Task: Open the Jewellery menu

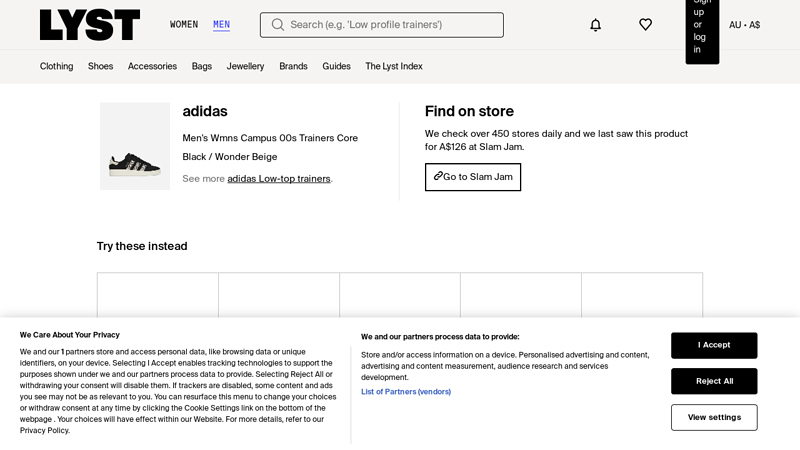Action: coord(245,66)
